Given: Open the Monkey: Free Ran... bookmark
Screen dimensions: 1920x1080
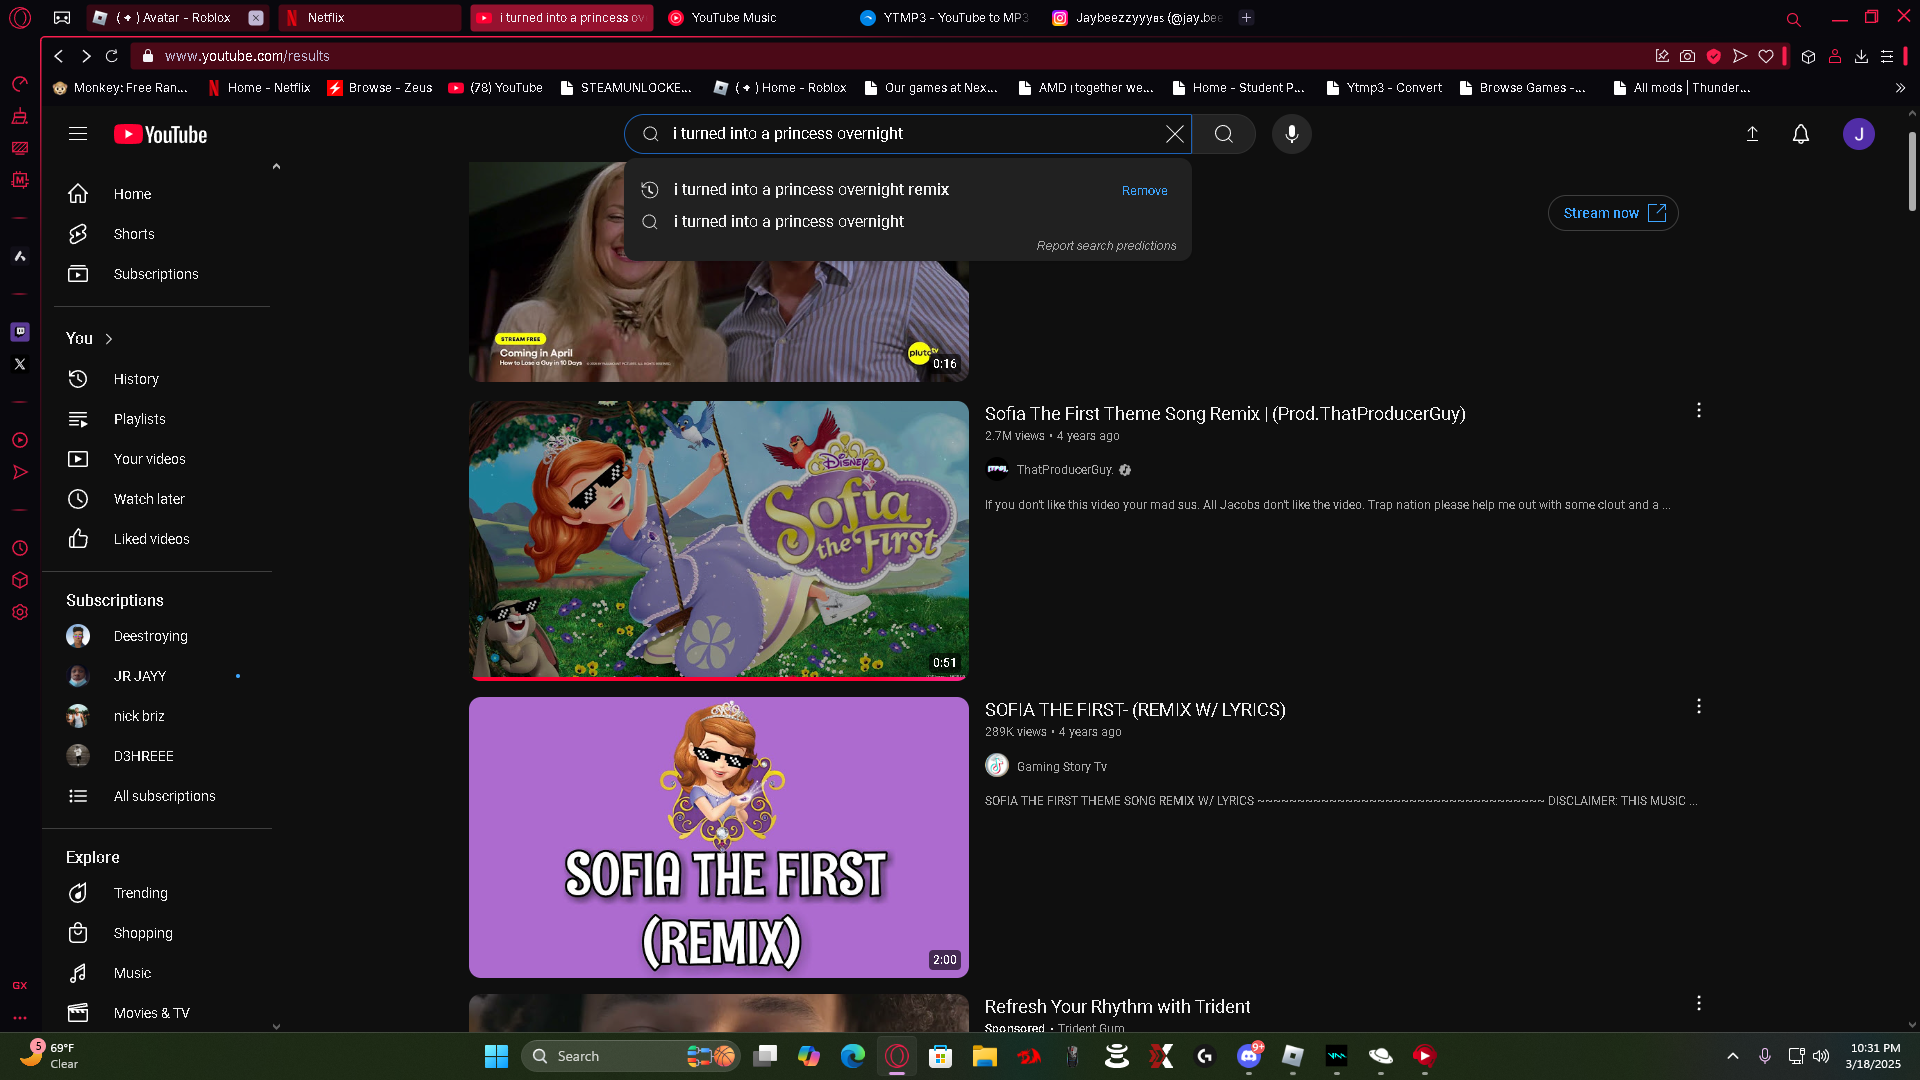Looking at the screenshot, I should tap(120, 88).
